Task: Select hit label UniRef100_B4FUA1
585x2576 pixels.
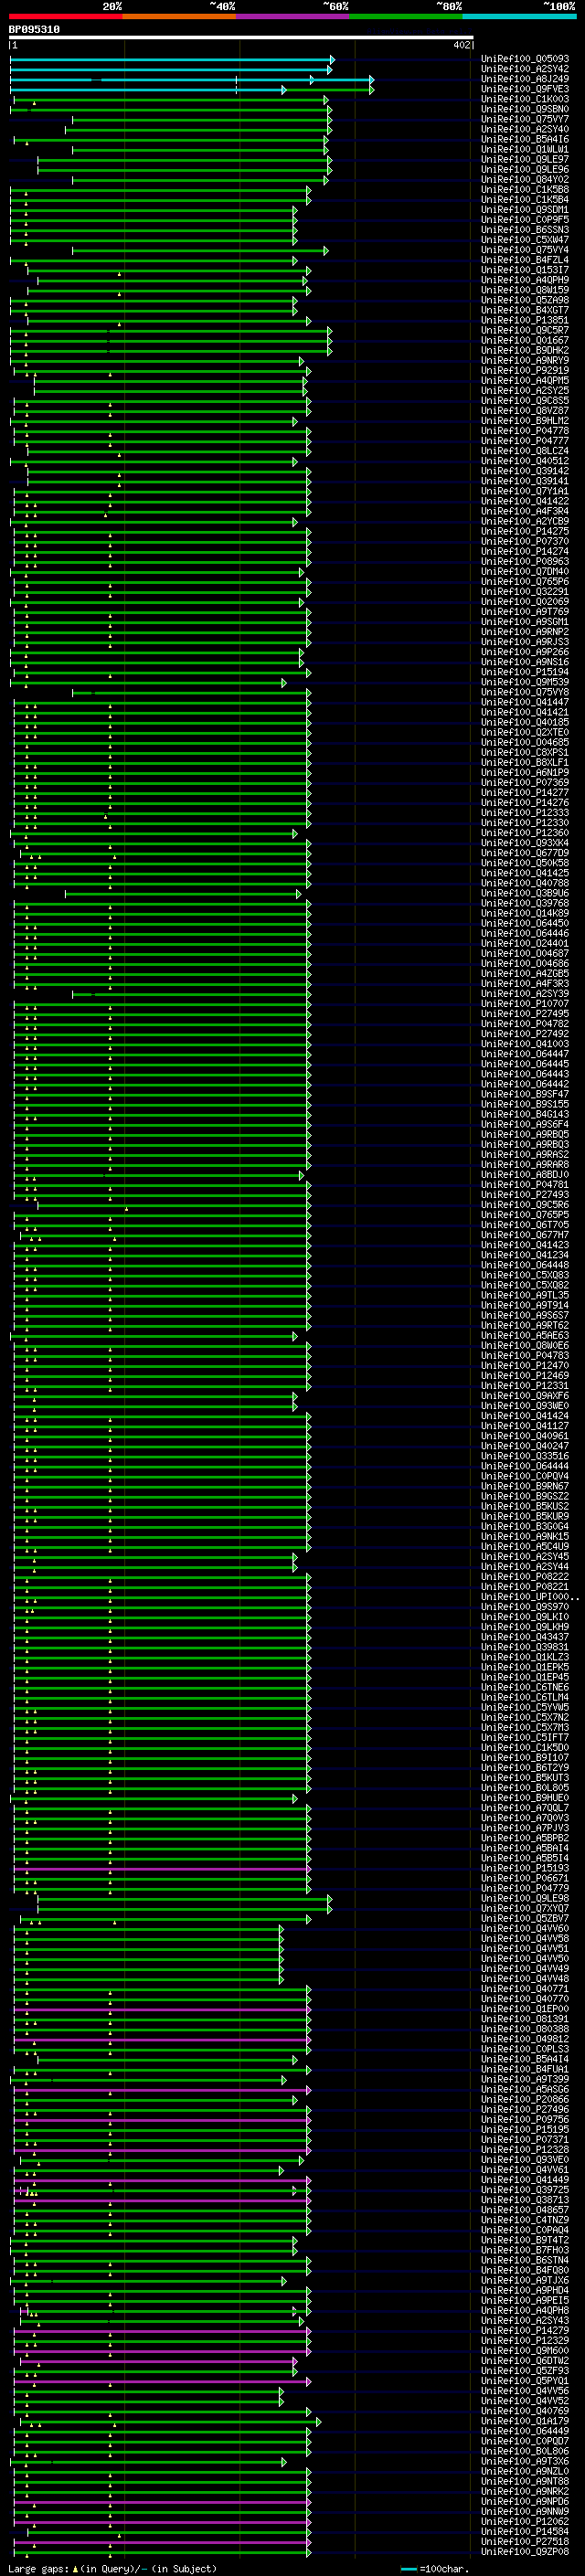Action: 525,2069
